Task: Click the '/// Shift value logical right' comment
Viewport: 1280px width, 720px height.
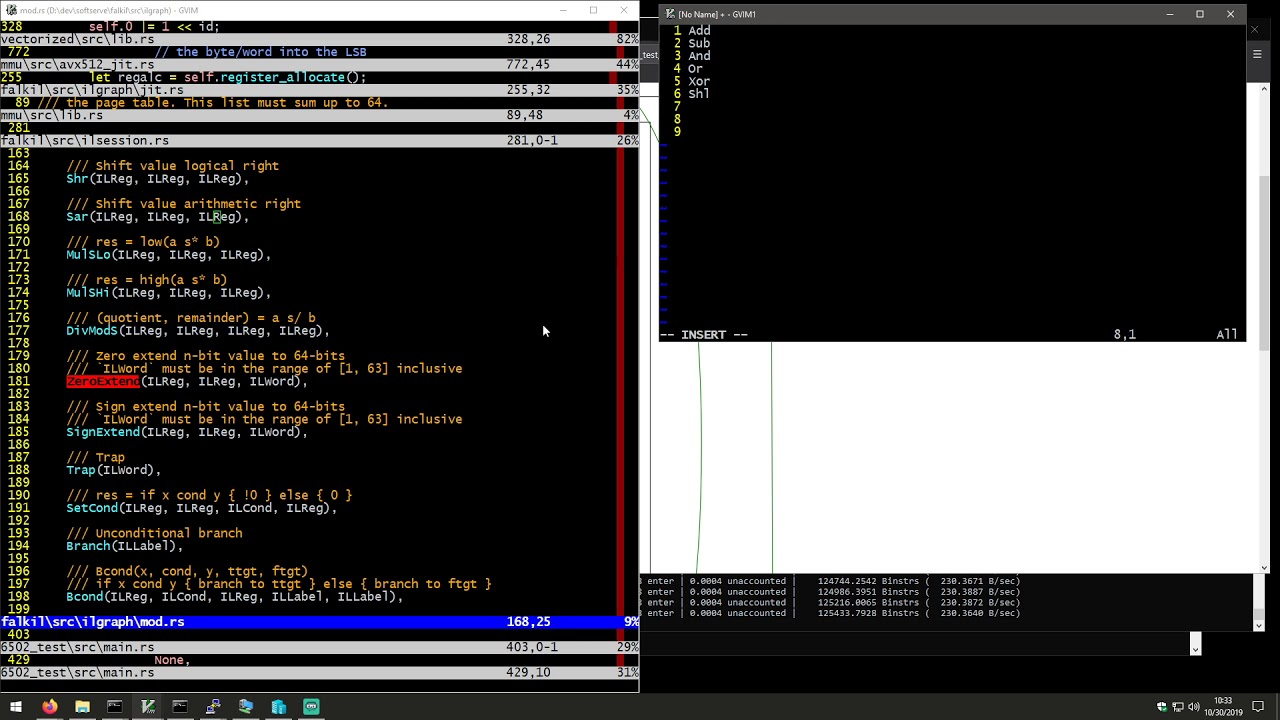Action: click(x=173, y=166)
